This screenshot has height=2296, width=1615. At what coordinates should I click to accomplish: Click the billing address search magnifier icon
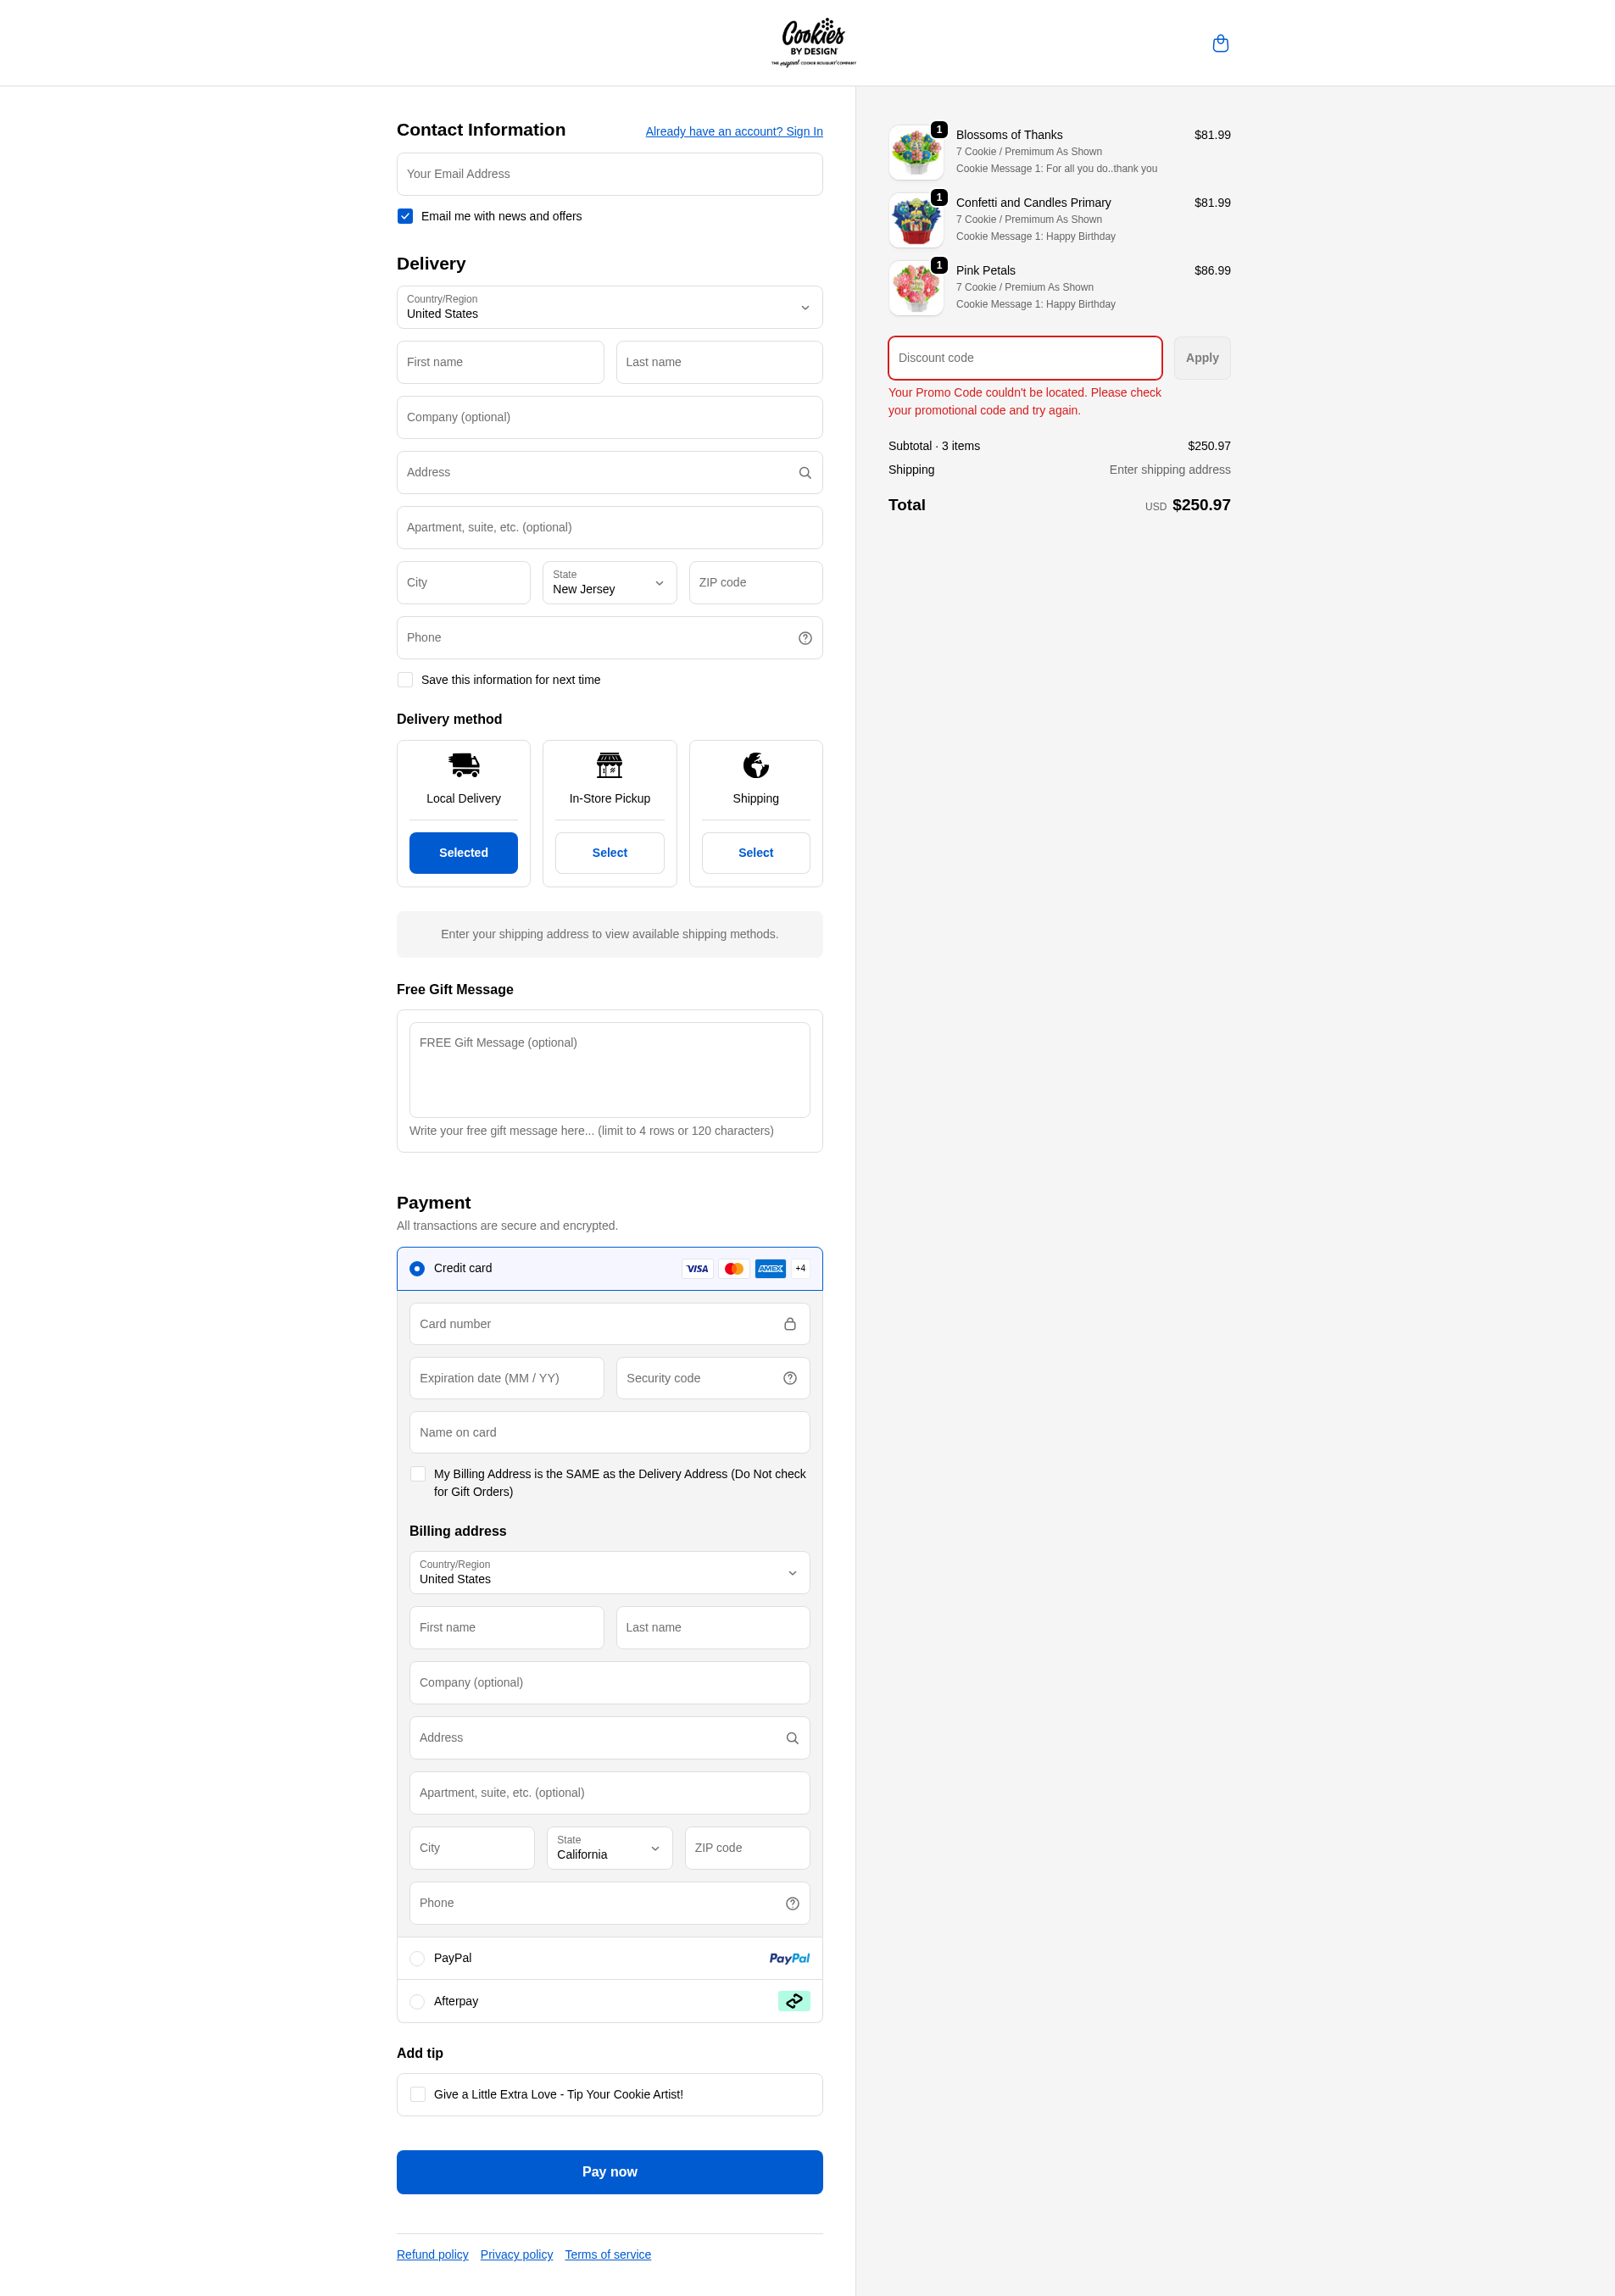[x=791, y=1738]
